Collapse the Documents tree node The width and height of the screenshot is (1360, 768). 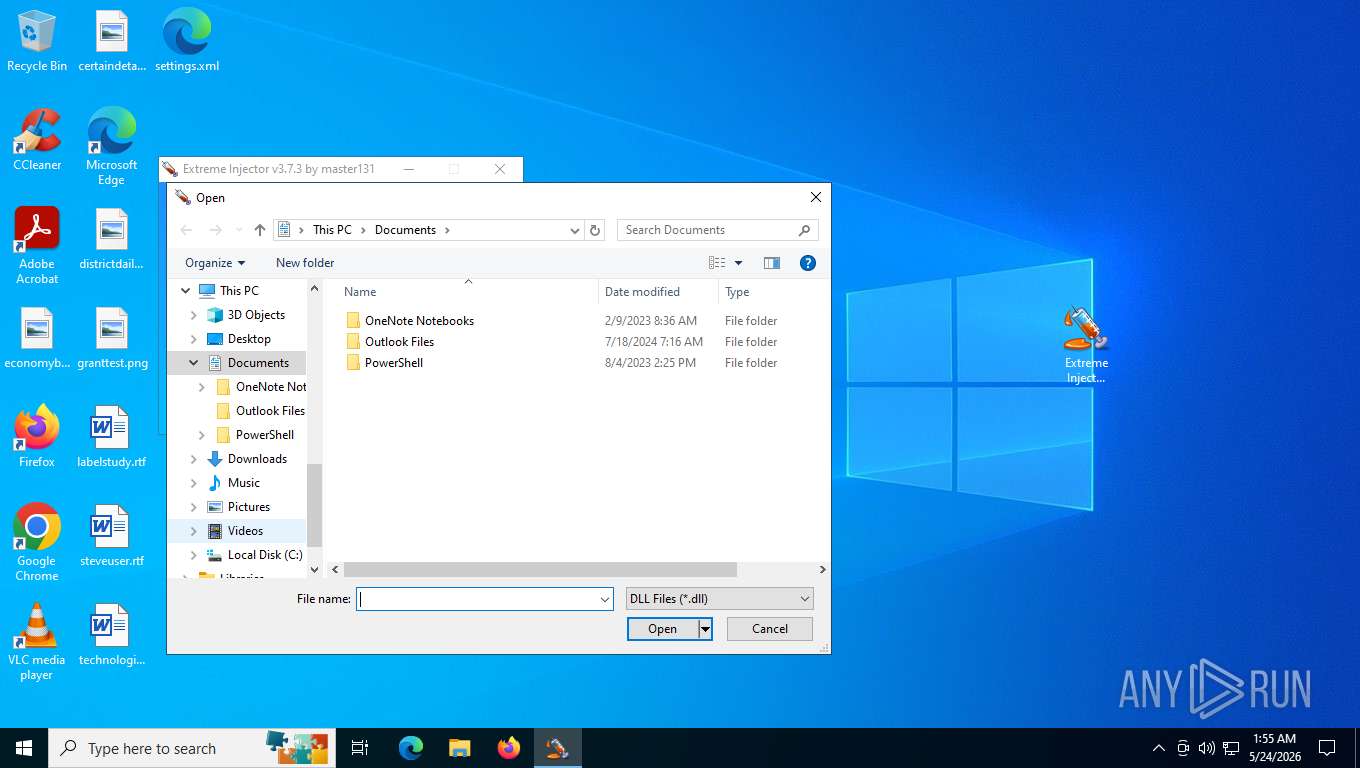pyautogui.click(x=194, y=363)
